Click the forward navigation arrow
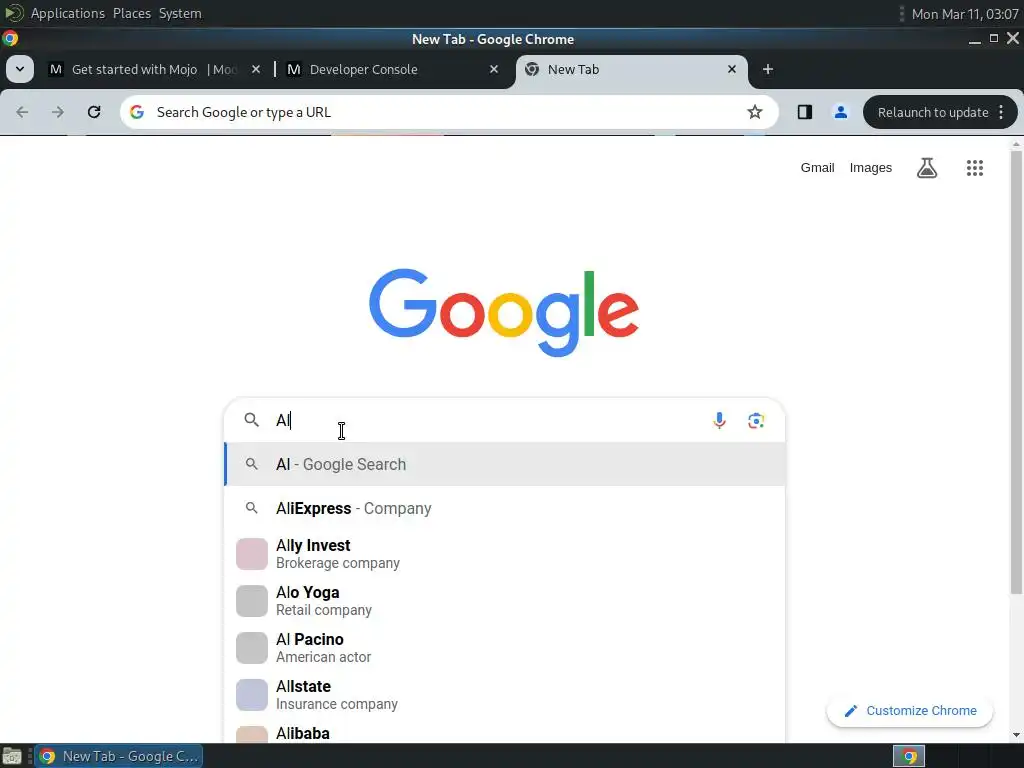The image size is (1024, 768). [58, 112]
